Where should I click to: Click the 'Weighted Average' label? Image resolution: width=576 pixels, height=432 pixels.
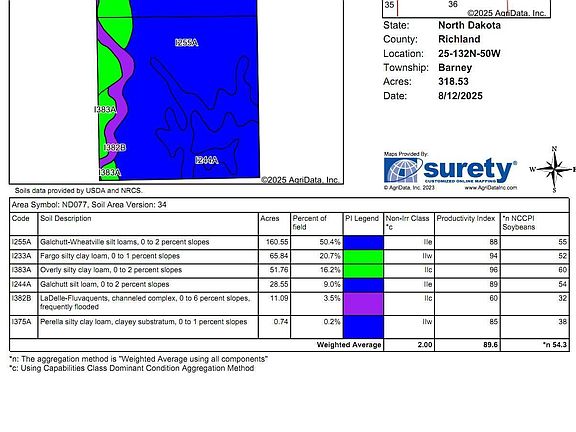[349, 345]
